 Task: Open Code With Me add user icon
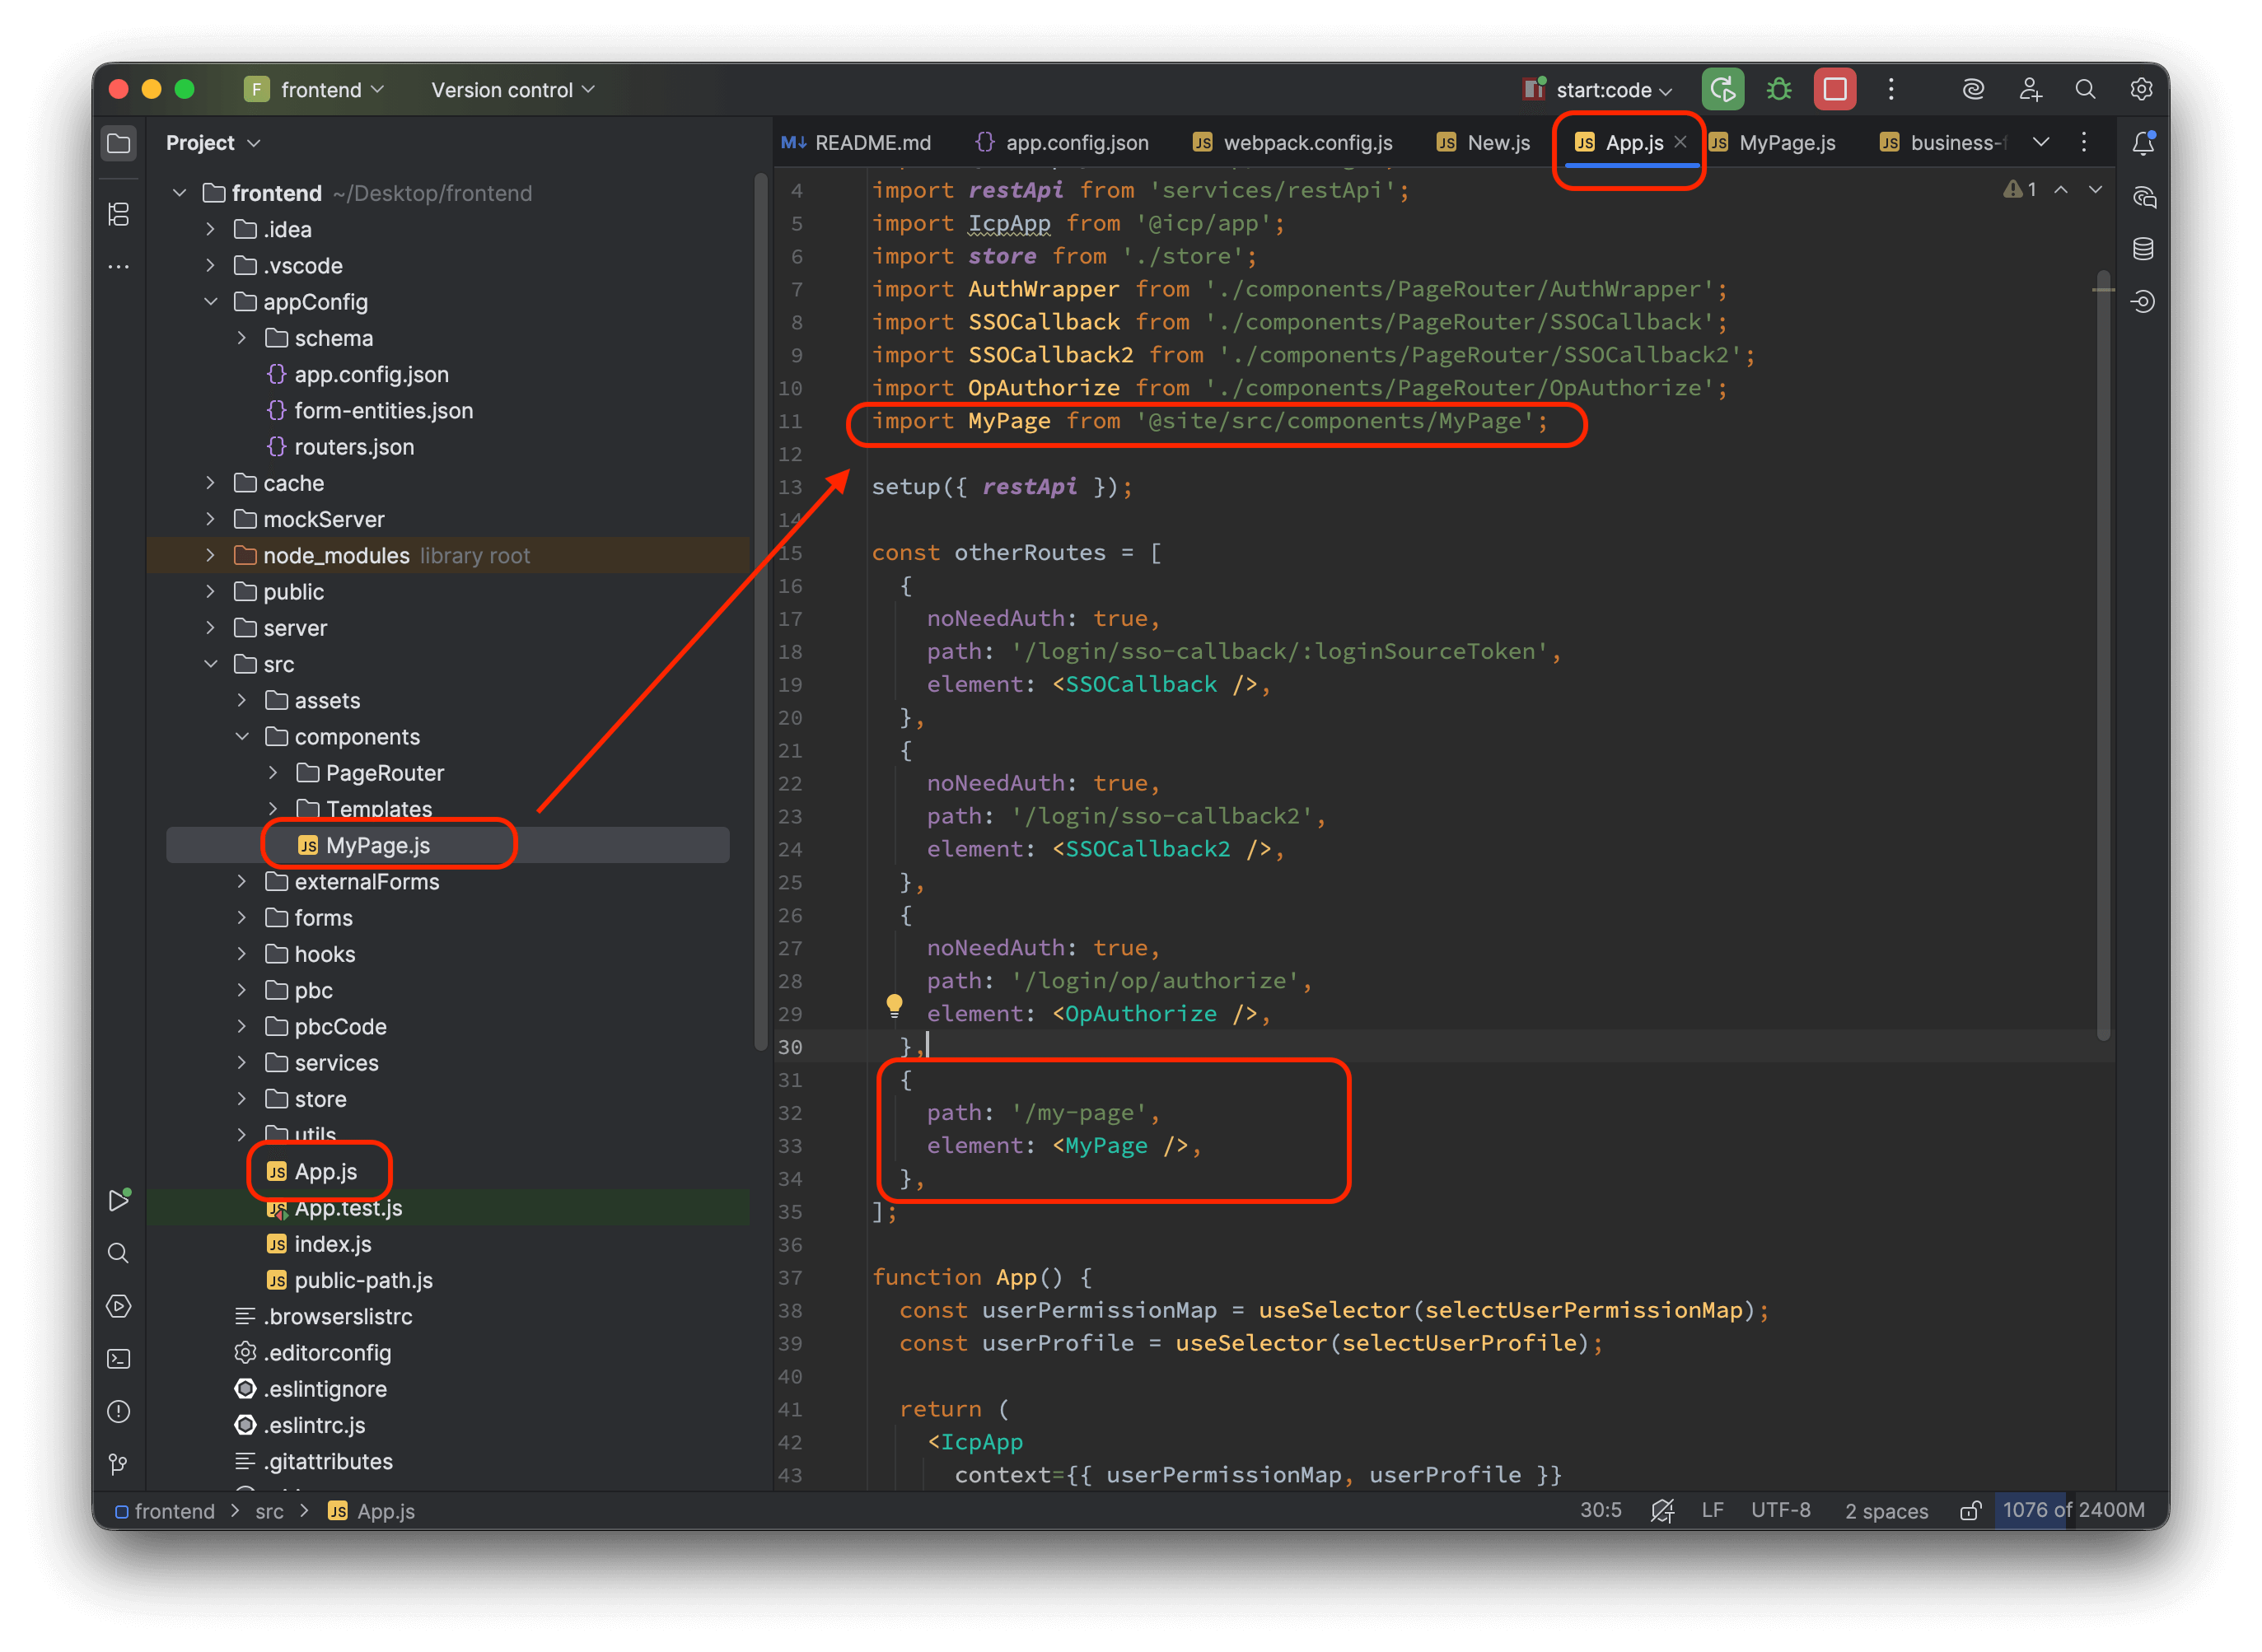(2030, 90)
